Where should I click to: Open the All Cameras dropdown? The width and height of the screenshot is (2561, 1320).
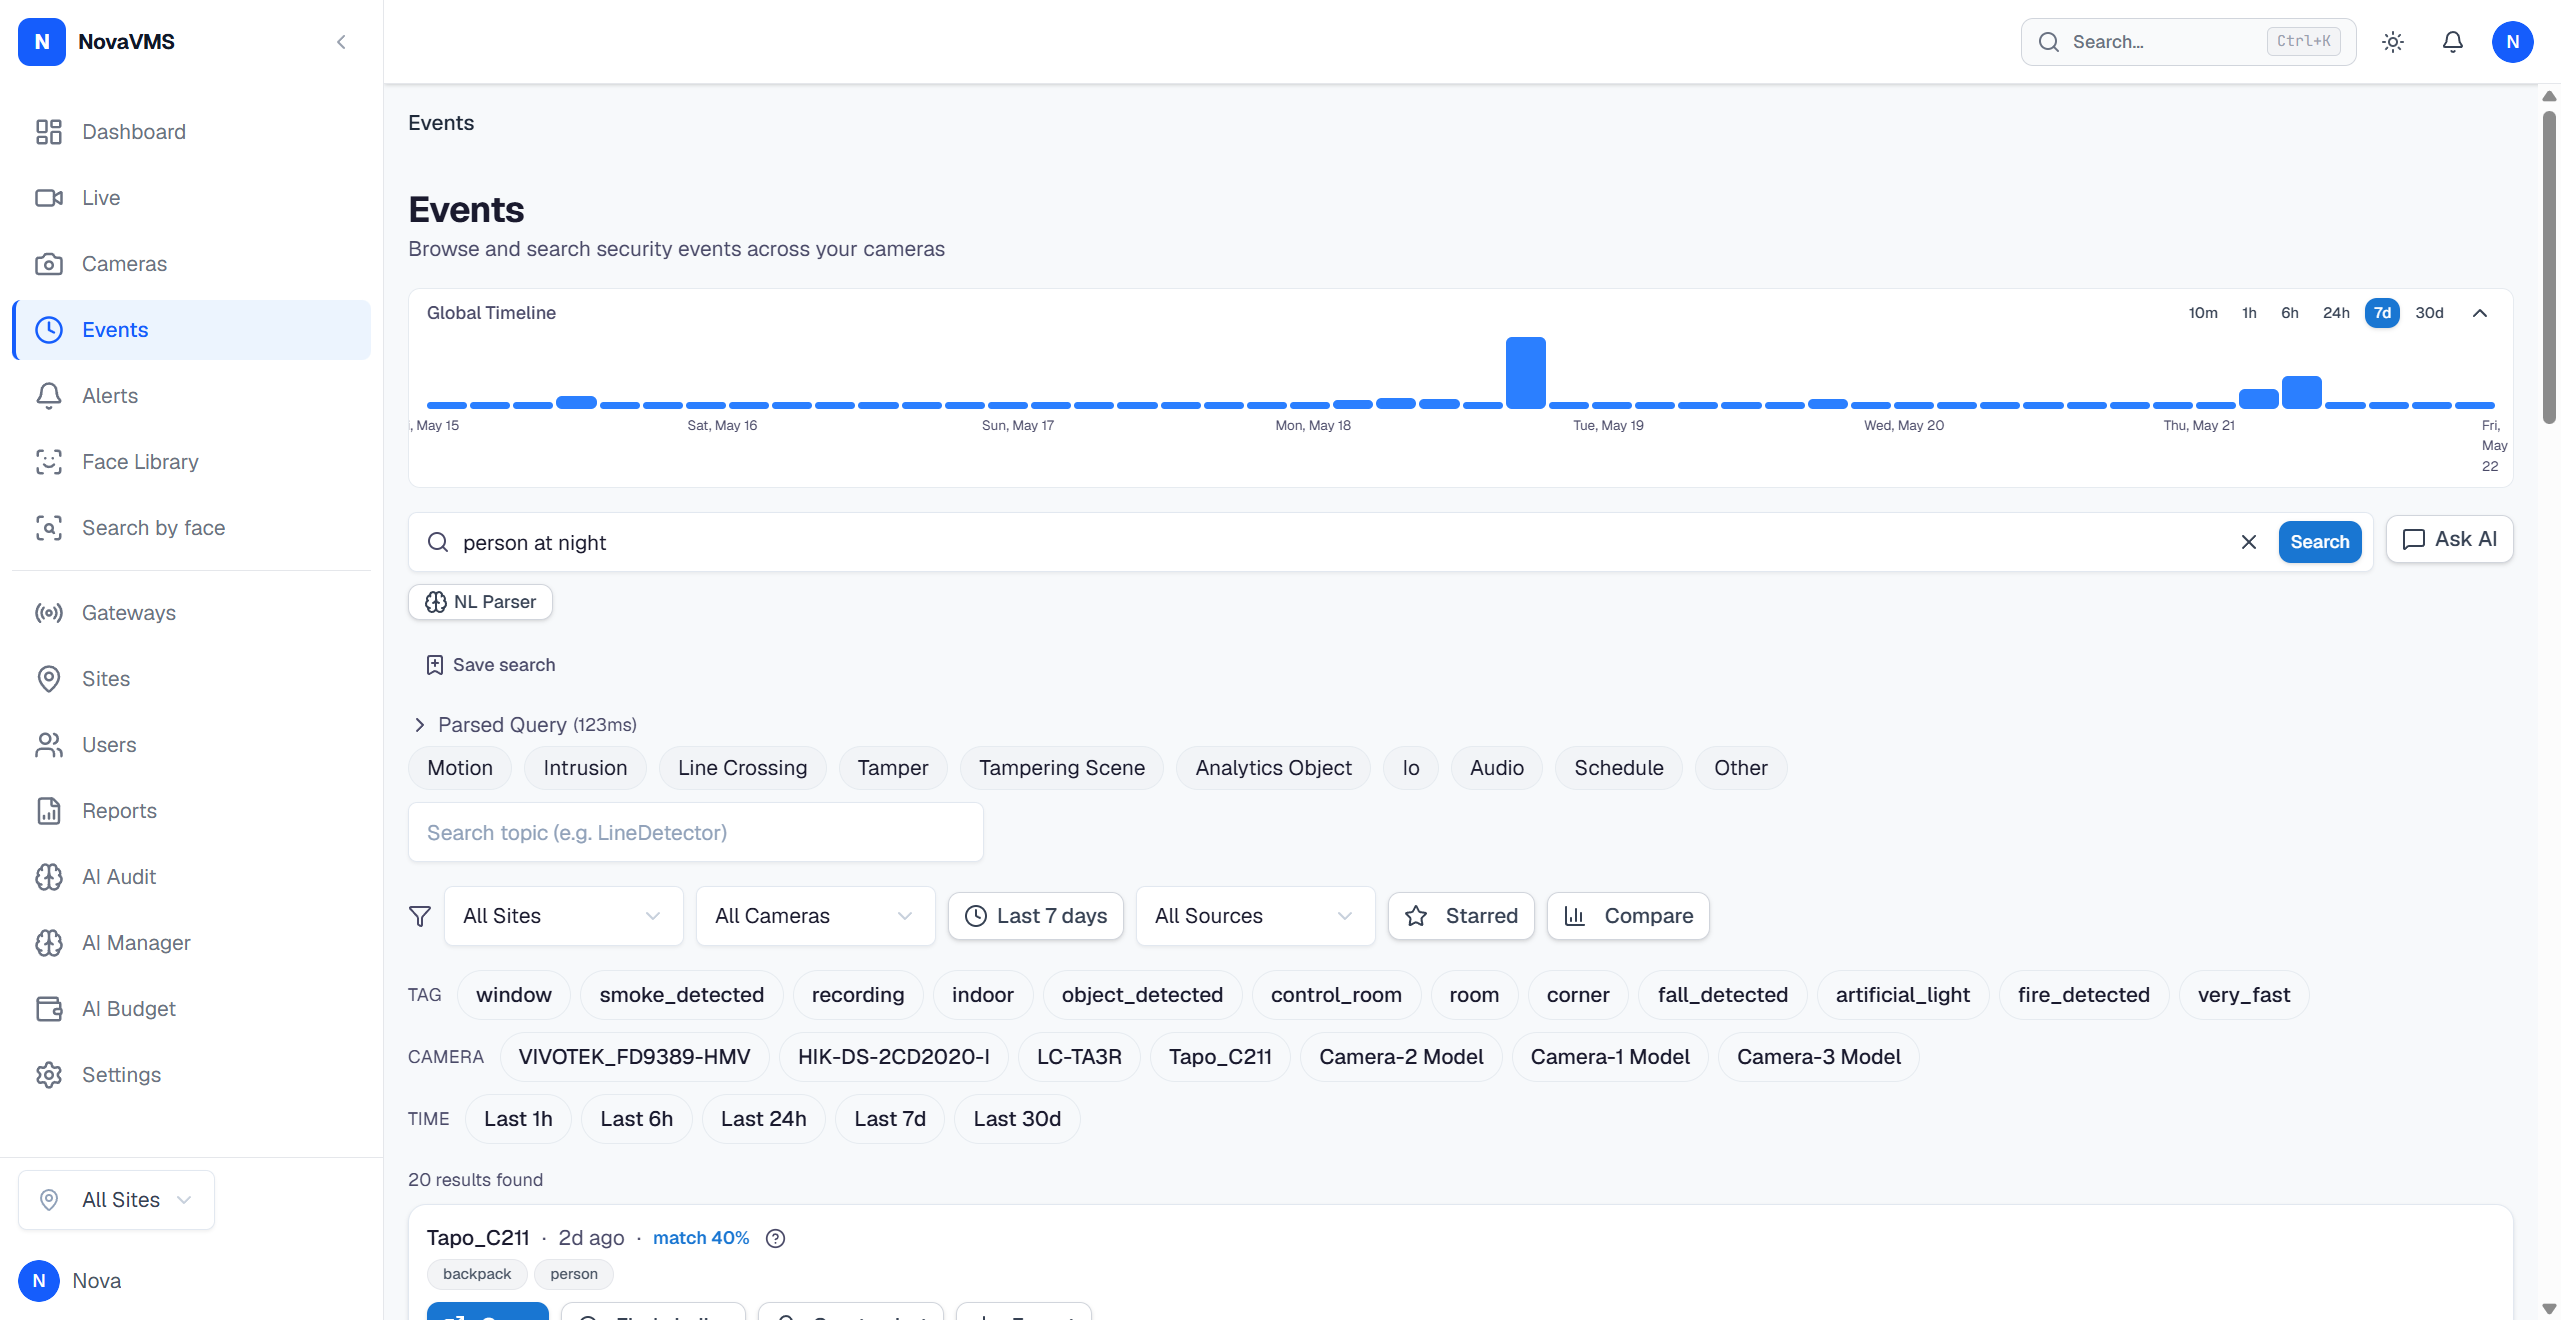[816, 916]
